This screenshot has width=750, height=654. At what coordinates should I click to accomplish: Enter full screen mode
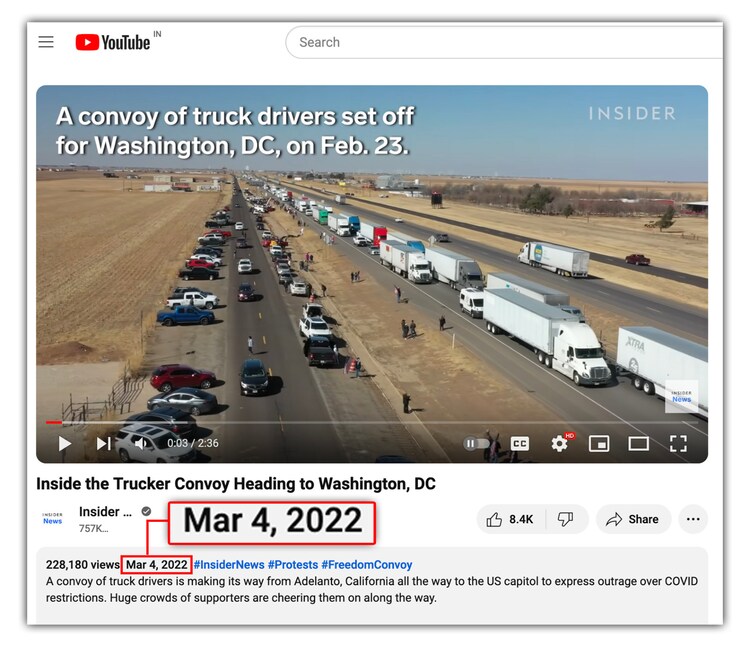coord(678,443)
